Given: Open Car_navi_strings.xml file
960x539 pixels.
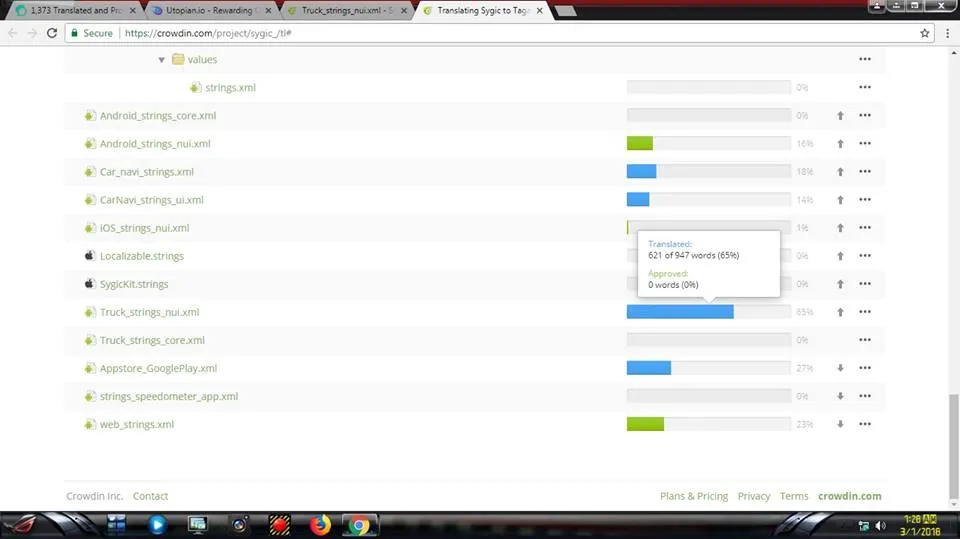Looking at the screenshot, I should (147, 172).
